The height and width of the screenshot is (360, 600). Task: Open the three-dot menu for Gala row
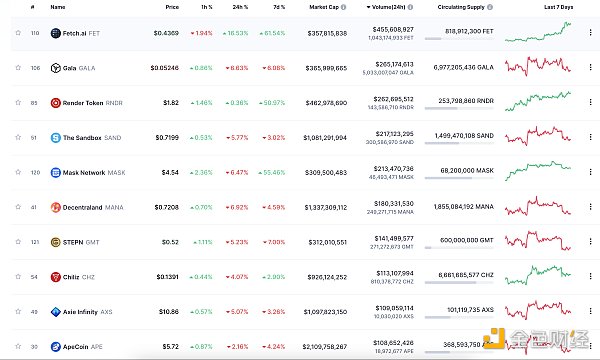(x=590, y=67)
